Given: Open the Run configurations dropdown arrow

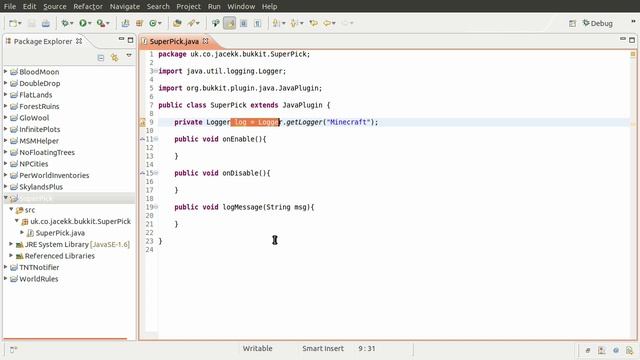Looking at the screenshot, I should coord(89,23).
